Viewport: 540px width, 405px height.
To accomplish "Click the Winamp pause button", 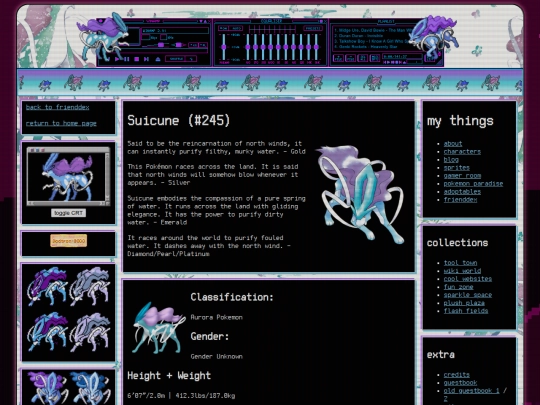I will click(126, 59).
